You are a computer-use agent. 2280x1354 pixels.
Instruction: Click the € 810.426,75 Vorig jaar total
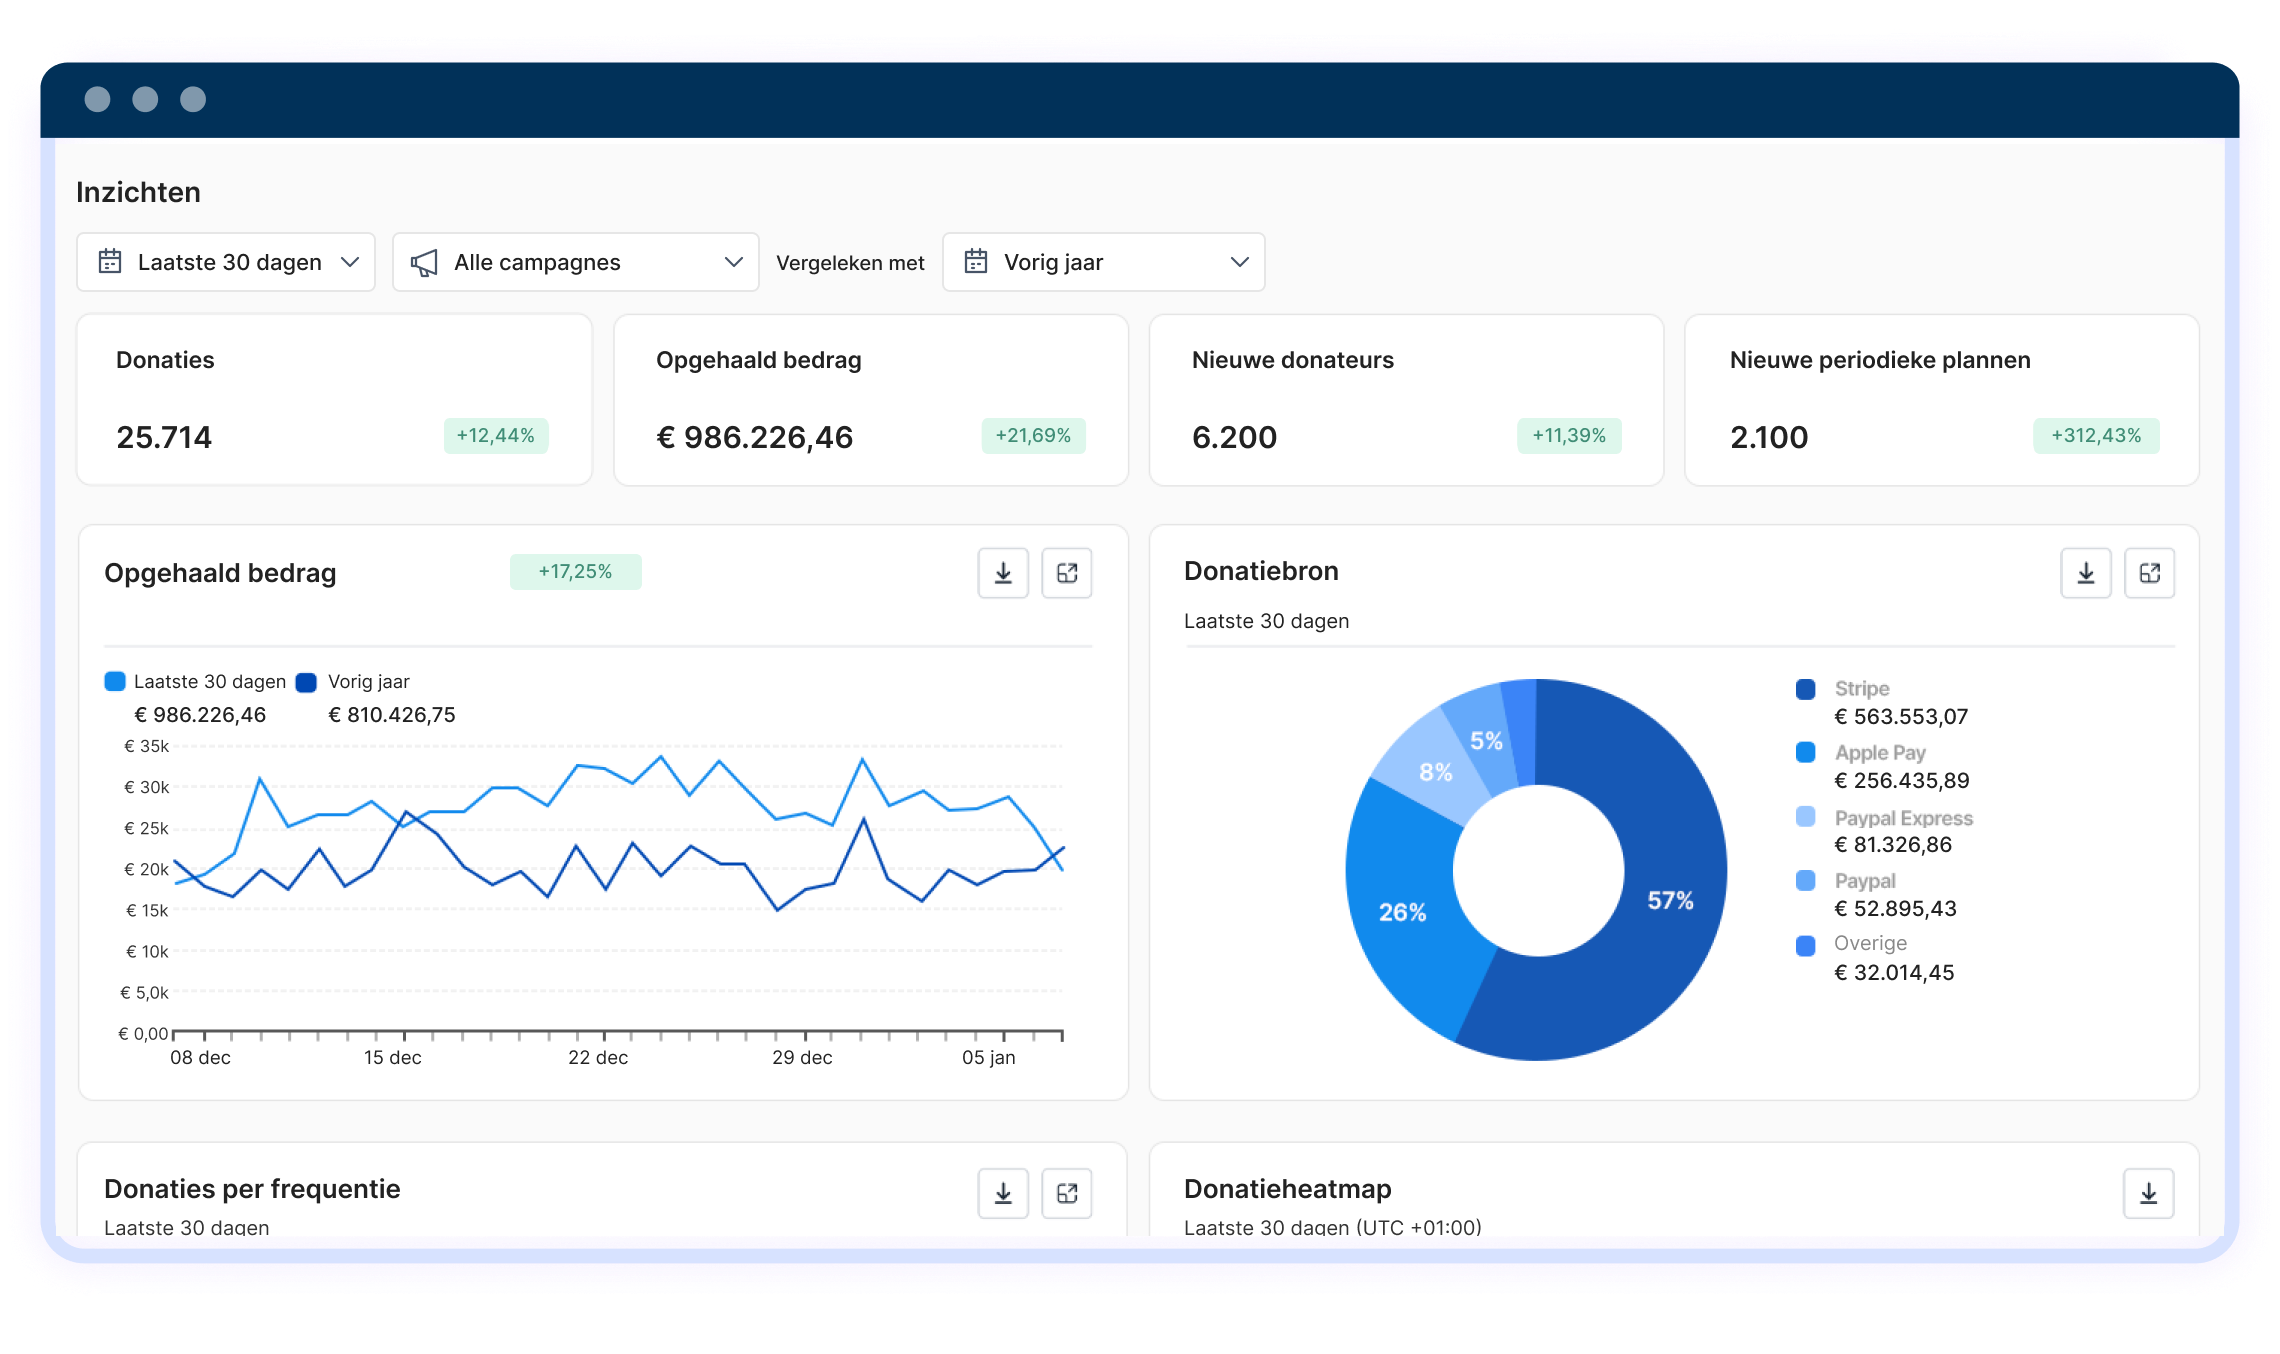coord(392,715)
